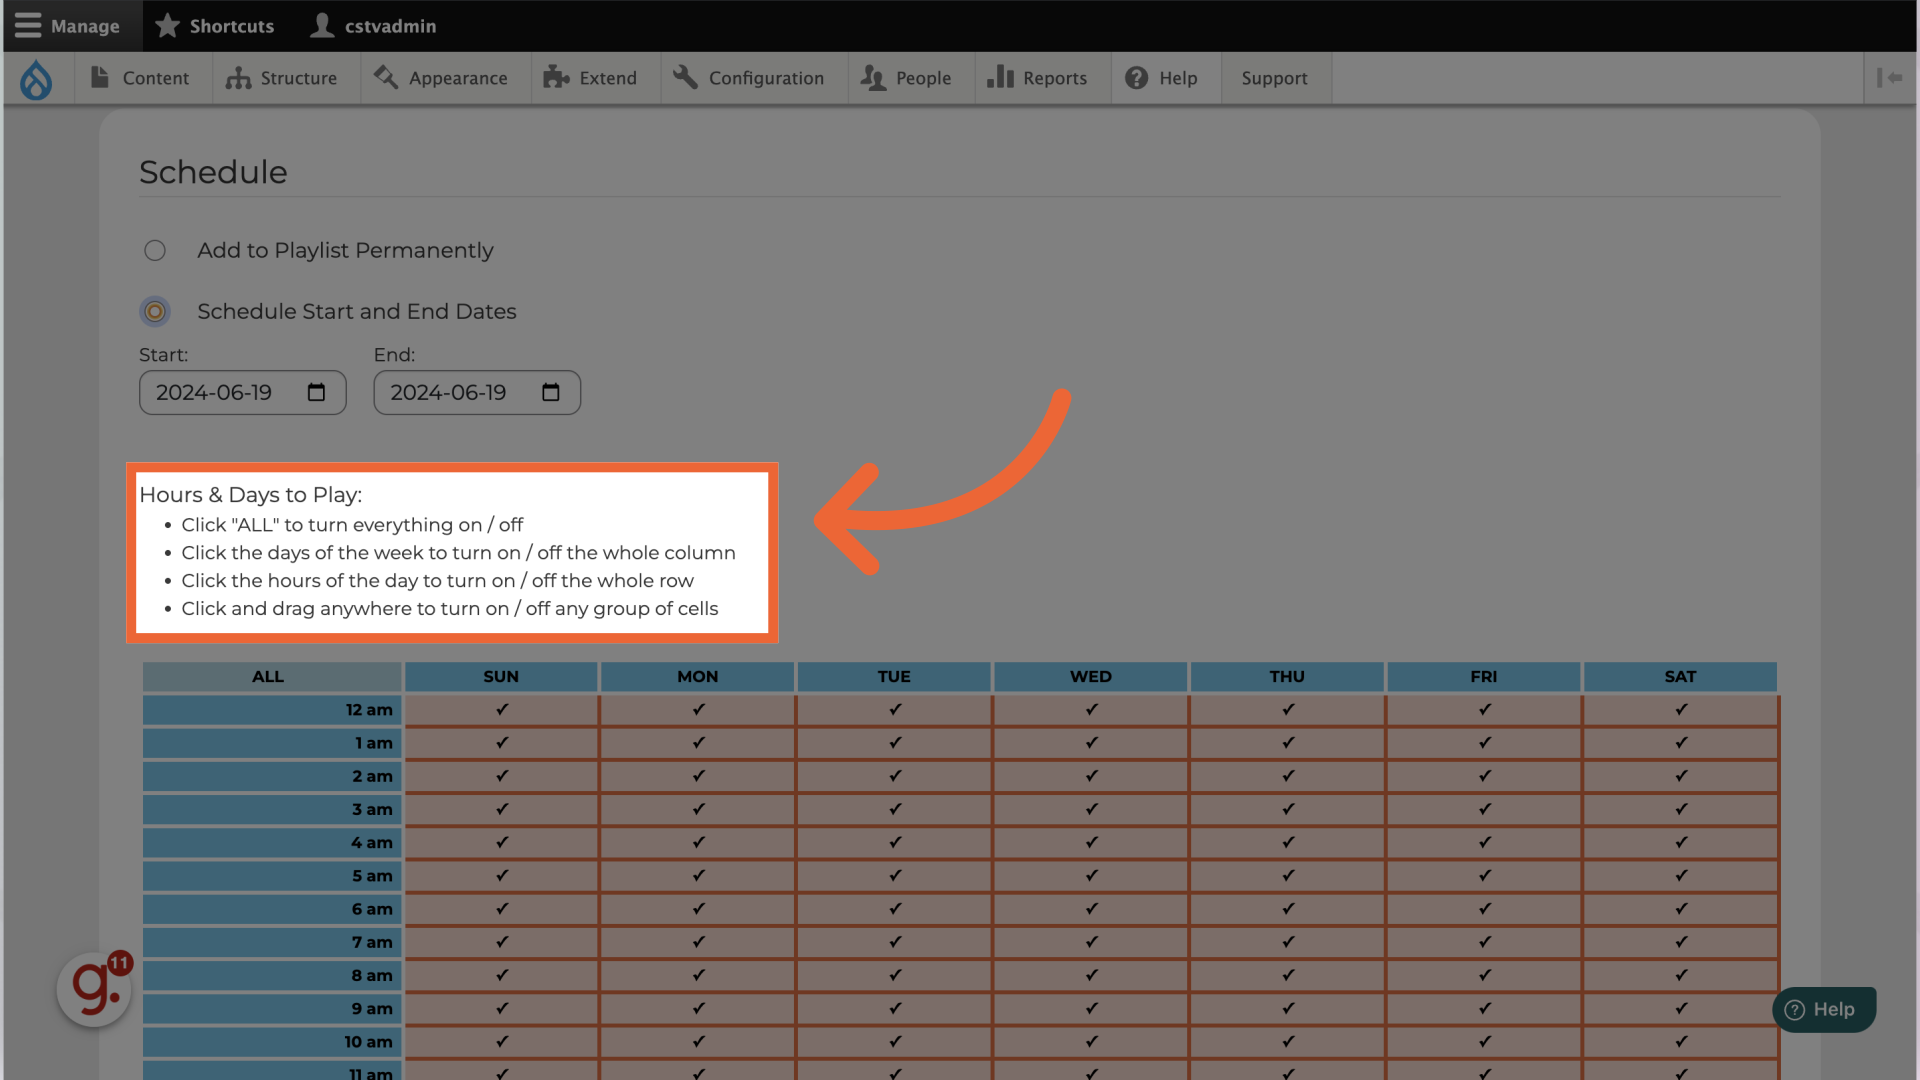Click the Drupal drop logo icon
Viewport: 1920px width, 1080px height.
(36, 79)
